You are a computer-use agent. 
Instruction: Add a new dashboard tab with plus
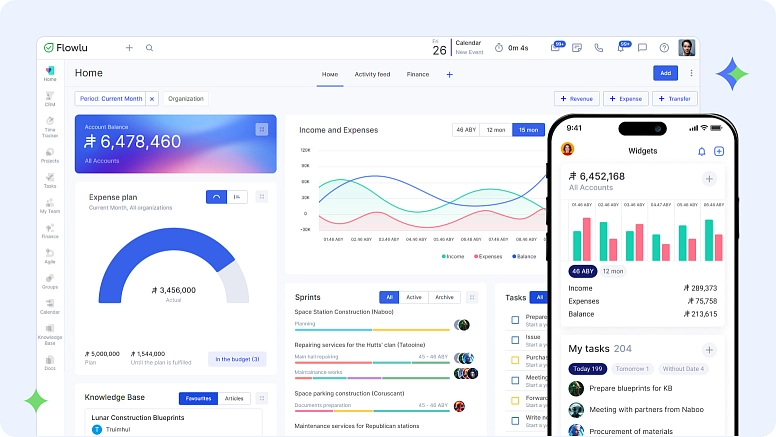coord(449,75)
